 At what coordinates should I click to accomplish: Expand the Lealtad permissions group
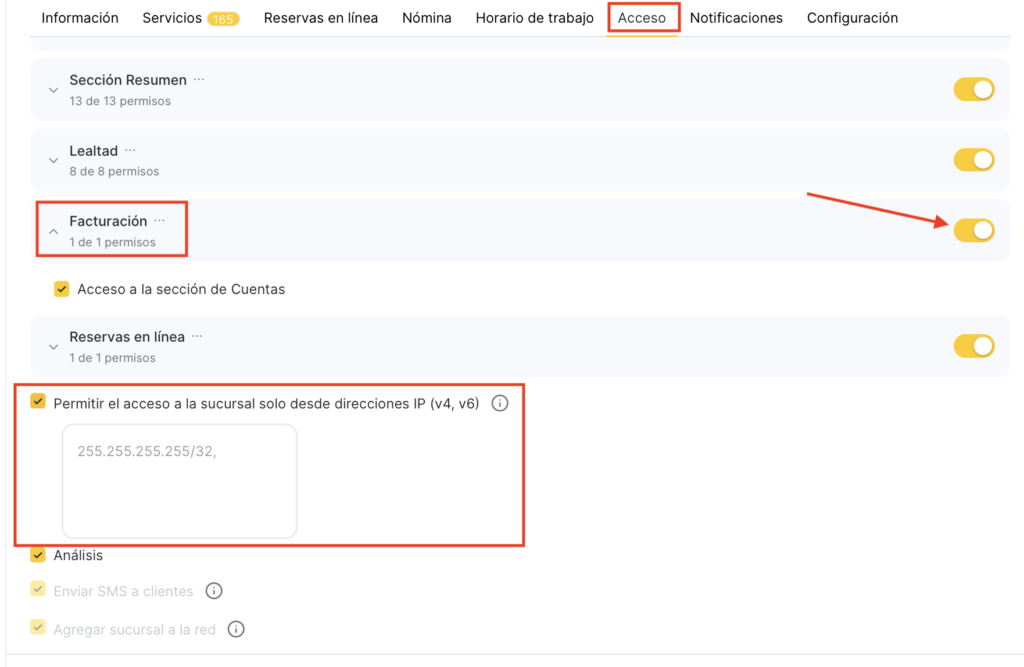click(x=54, y=161)
